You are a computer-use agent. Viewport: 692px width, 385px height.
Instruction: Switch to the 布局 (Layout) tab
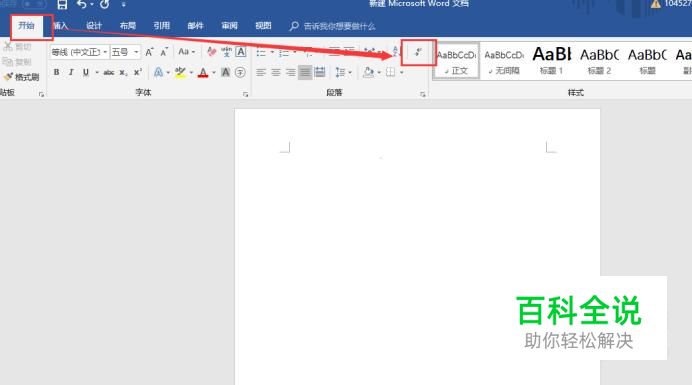coord(128,26)
